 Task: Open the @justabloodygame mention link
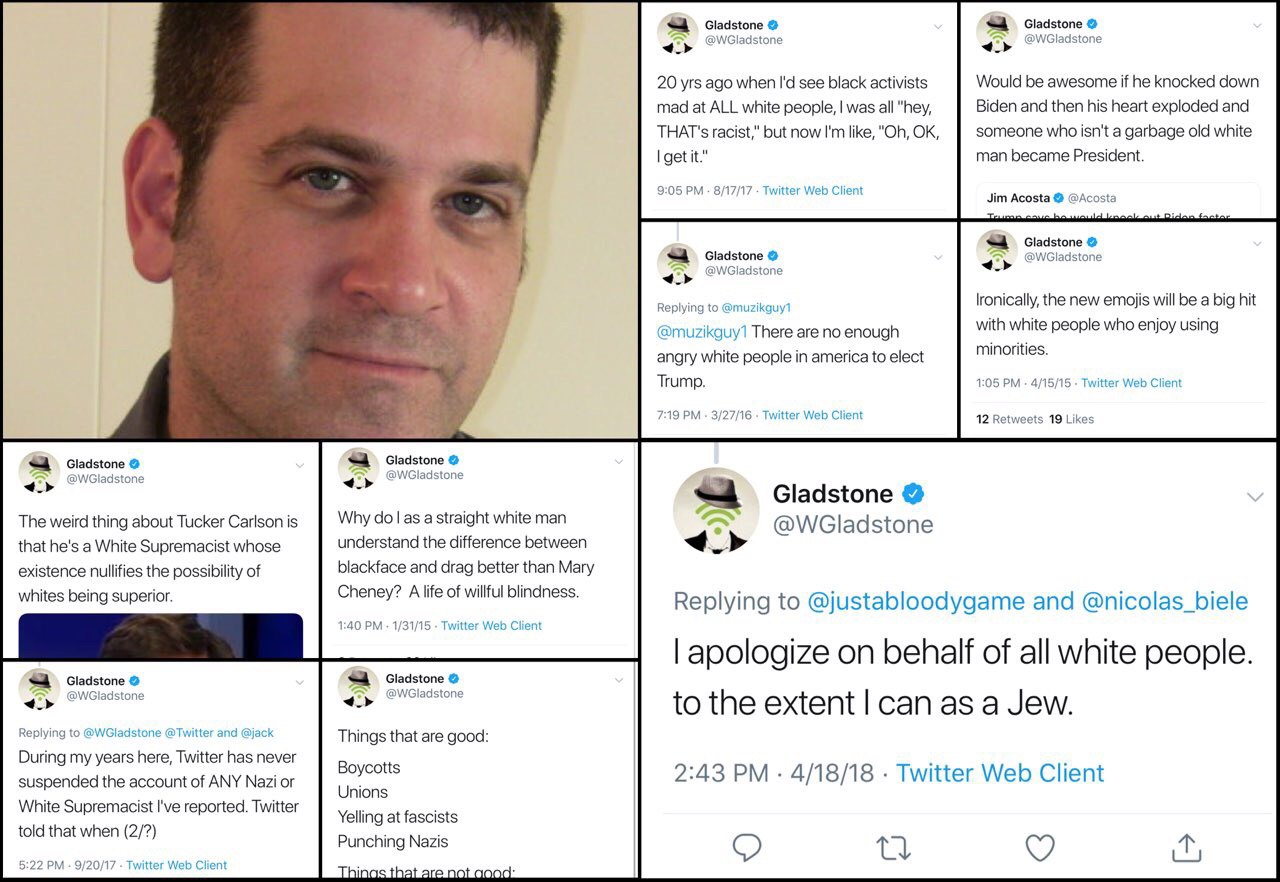click(916, 601)
